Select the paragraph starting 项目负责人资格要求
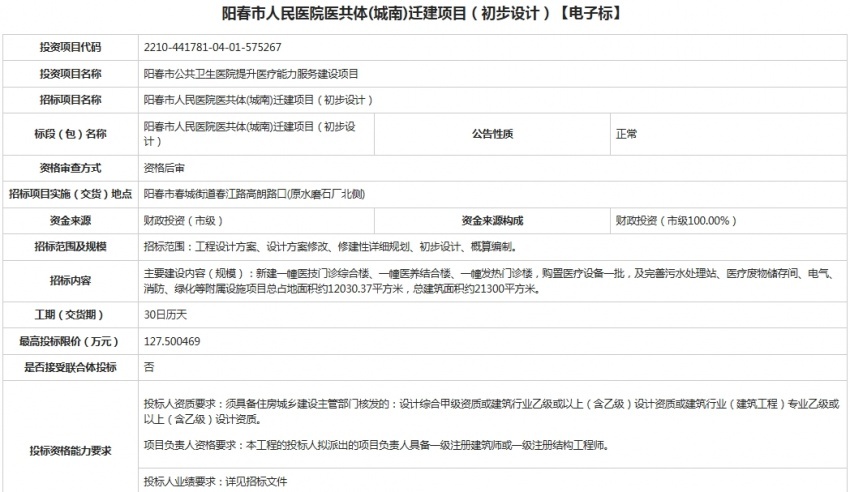850x492 pixels. click(x=377, y=445)
